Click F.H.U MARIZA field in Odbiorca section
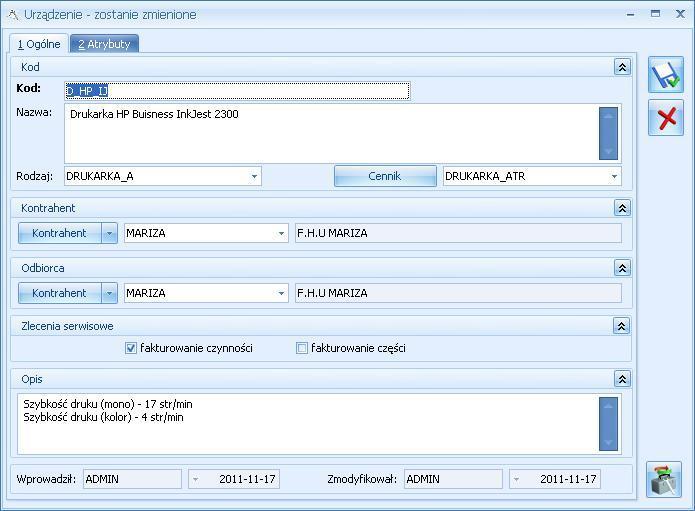Viewport: 695px width, 511px height. [x=458, y=293]
